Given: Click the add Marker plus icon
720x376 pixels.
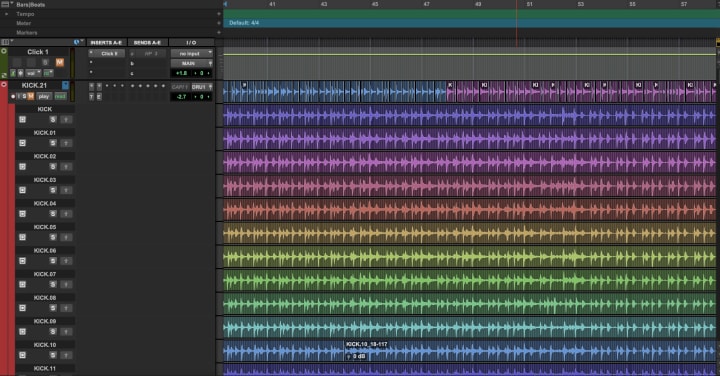Looking at the screenshot, I should (x=219, y=33).
